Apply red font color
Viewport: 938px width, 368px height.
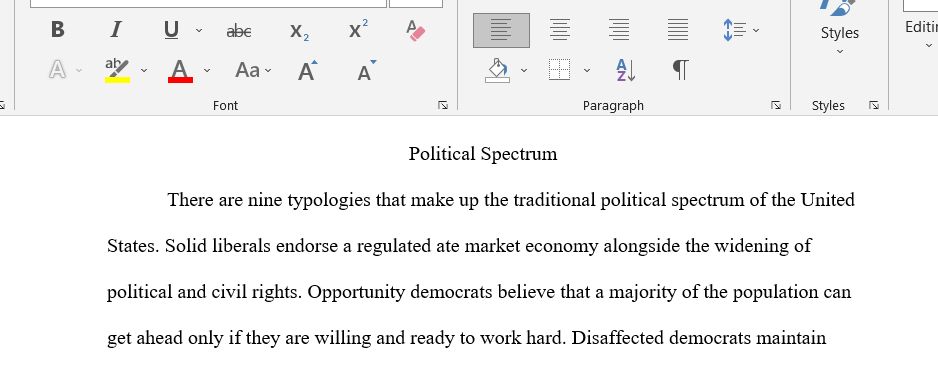pos(180,71)
